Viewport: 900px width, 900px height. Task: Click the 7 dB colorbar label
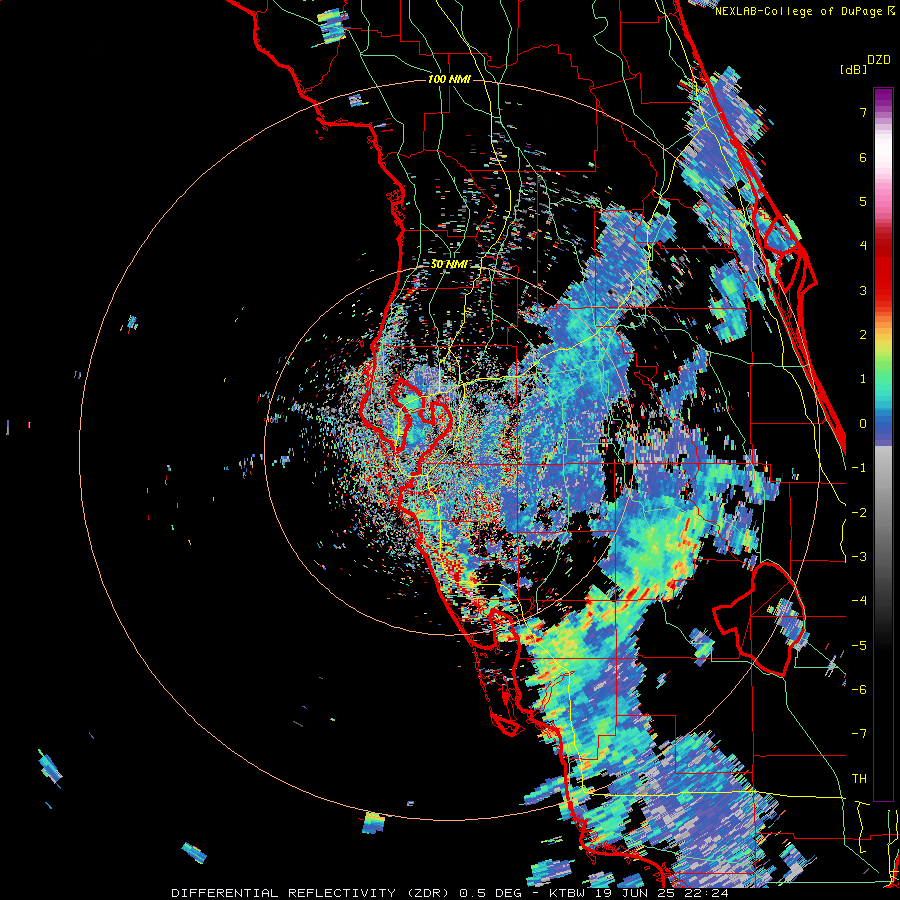[863, 112]
